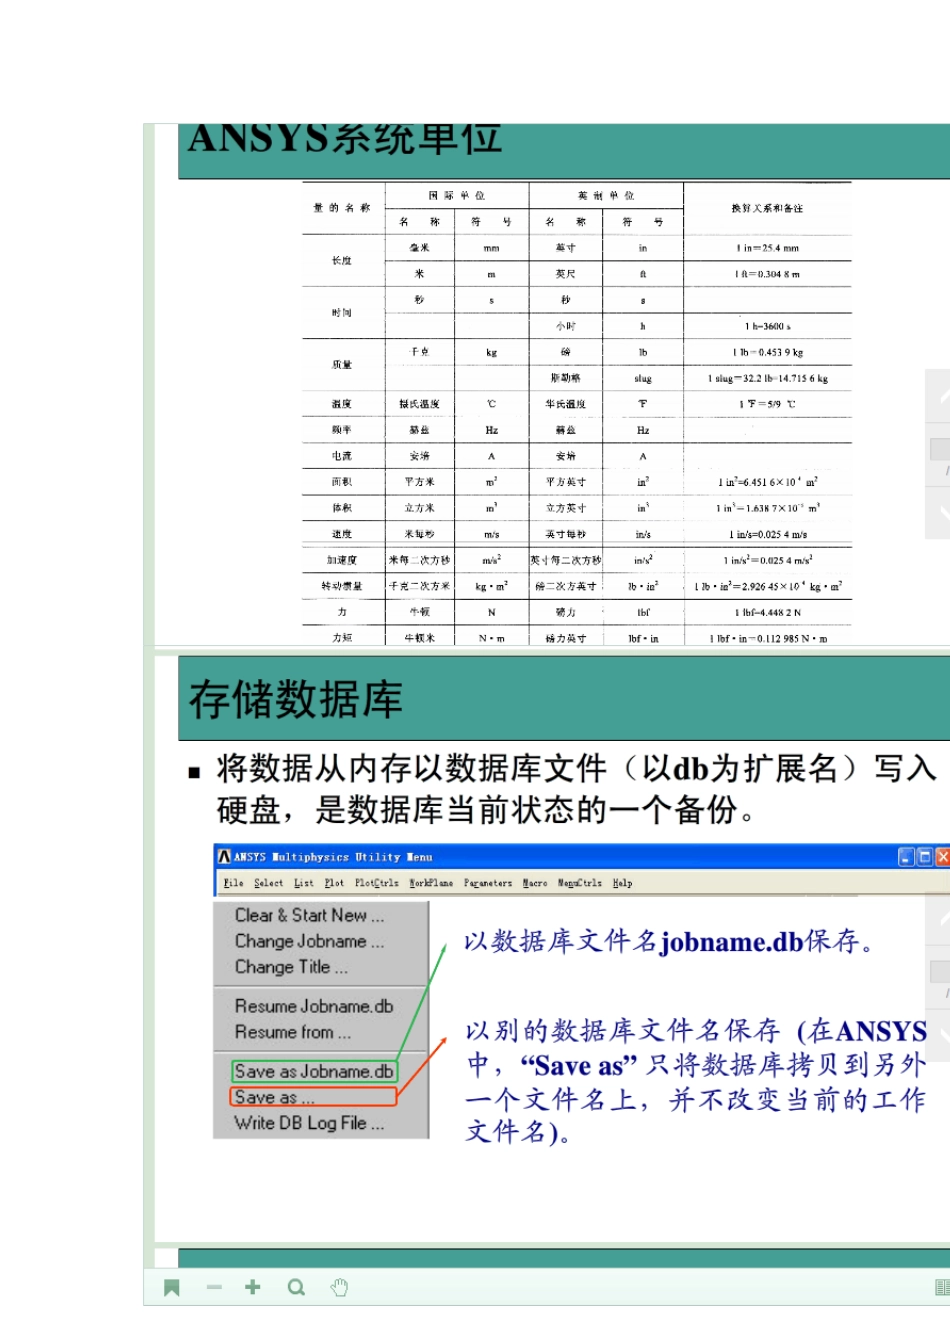Image resolution: width=950 pixels, height=1344 pixels.
Task: Click the '1 h=3600 s' cell
Action: pos(767,326)
